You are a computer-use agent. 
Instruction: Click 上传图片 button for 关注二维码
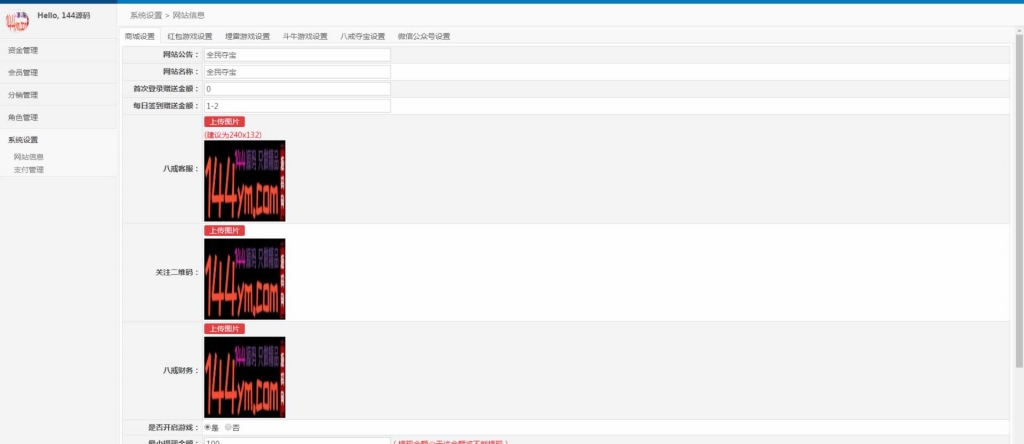224,230
